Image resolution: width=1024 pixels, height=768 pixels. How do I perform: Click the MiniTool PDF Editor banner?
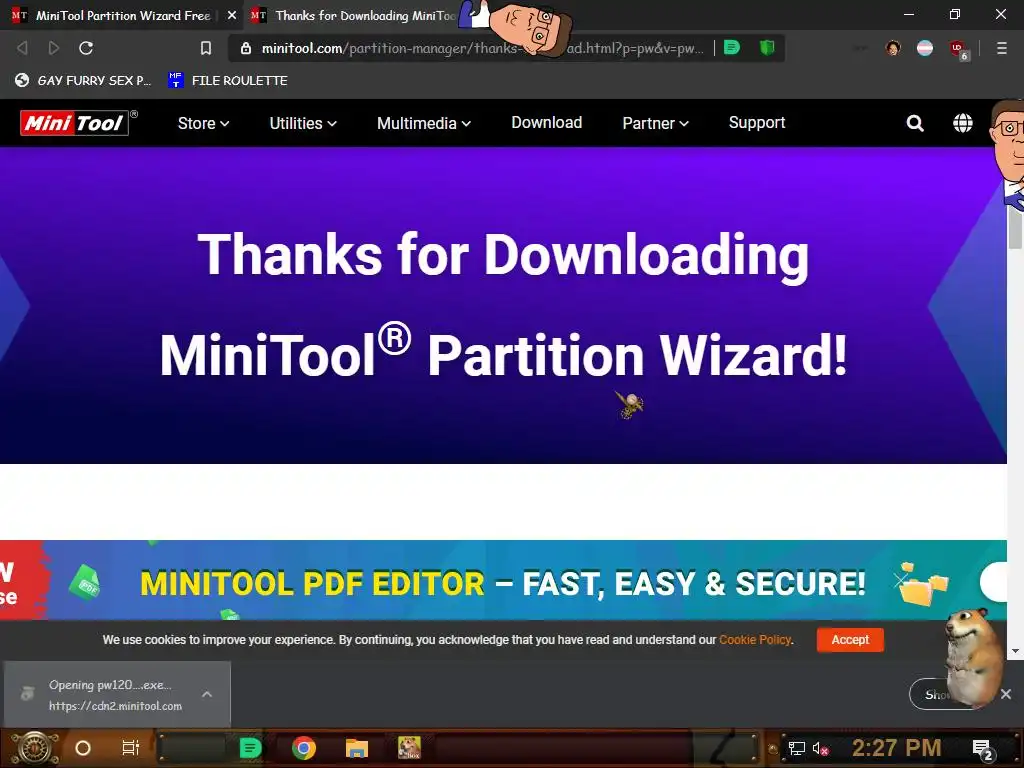(x=503, y=581)
